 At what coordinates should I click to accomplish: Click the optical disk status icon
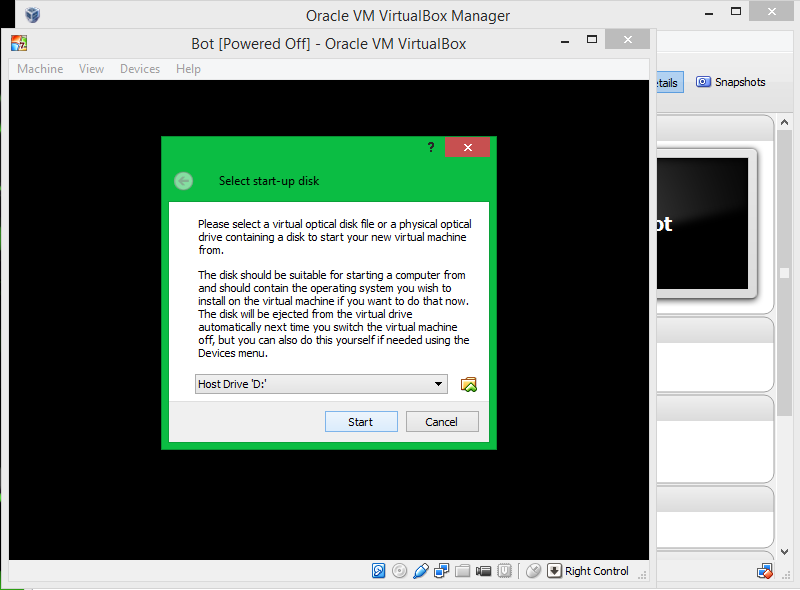point(399,571)
